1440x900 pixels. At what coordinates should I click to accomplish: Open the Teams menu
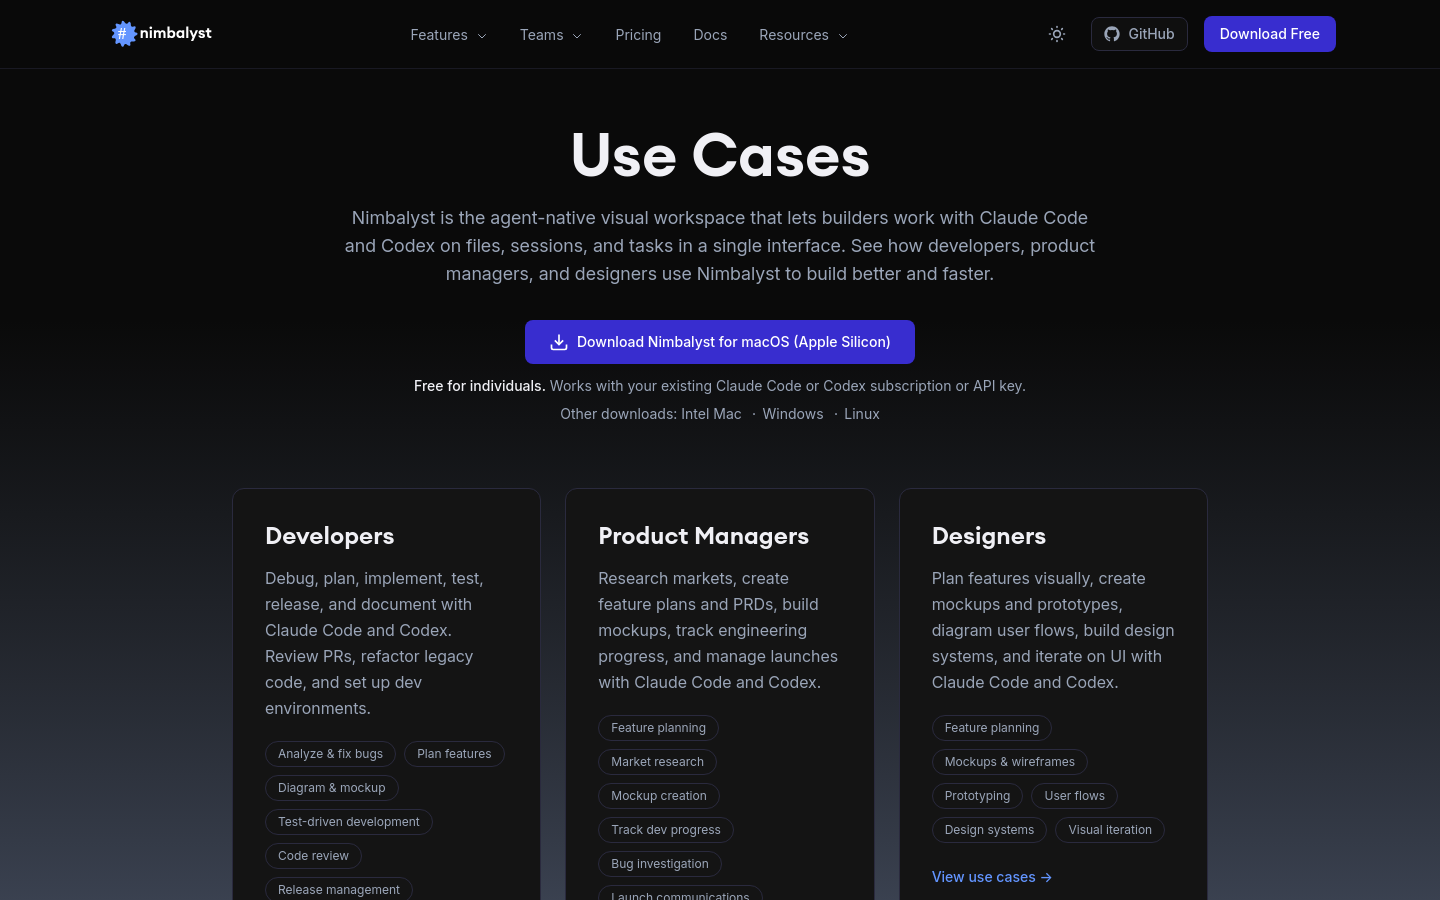point(551,35)
